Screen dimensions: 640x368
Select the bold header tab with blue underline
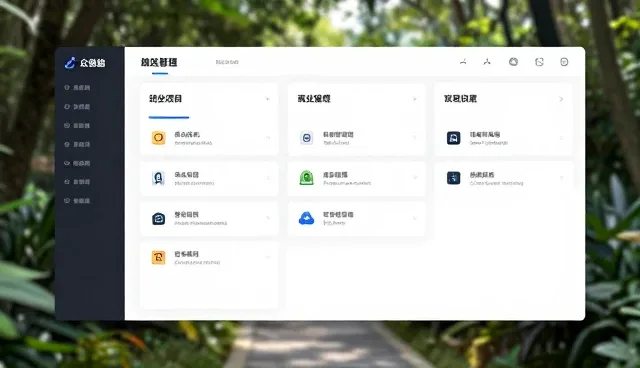(x=159, y=62)
